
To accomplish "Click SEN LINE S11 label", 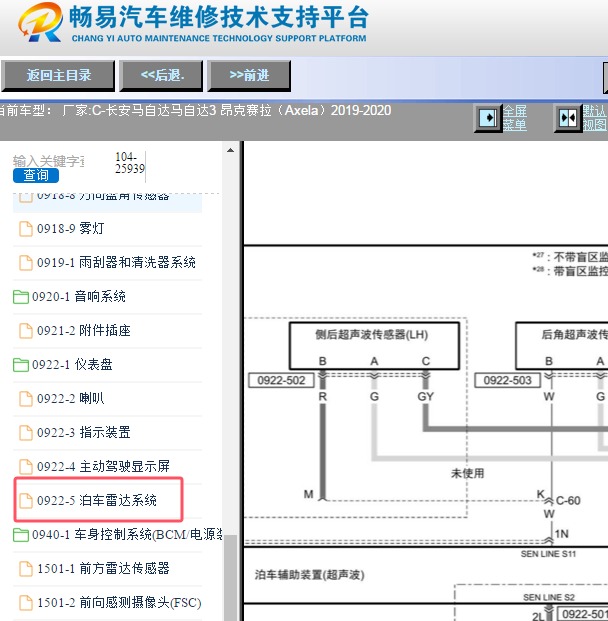I will [x=548, y=554].
